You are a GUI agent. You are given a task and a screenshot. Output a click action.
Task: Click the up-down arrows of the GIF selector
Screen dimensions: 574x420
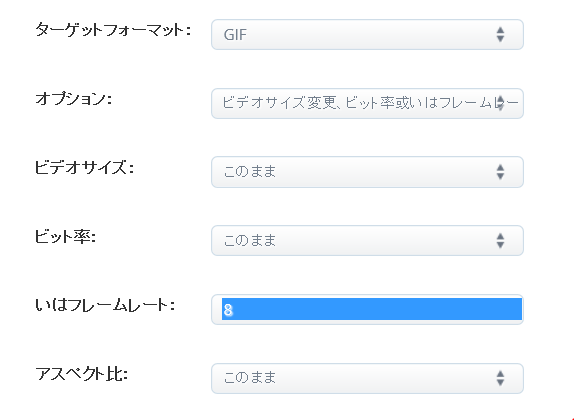[x=500, y=34]
